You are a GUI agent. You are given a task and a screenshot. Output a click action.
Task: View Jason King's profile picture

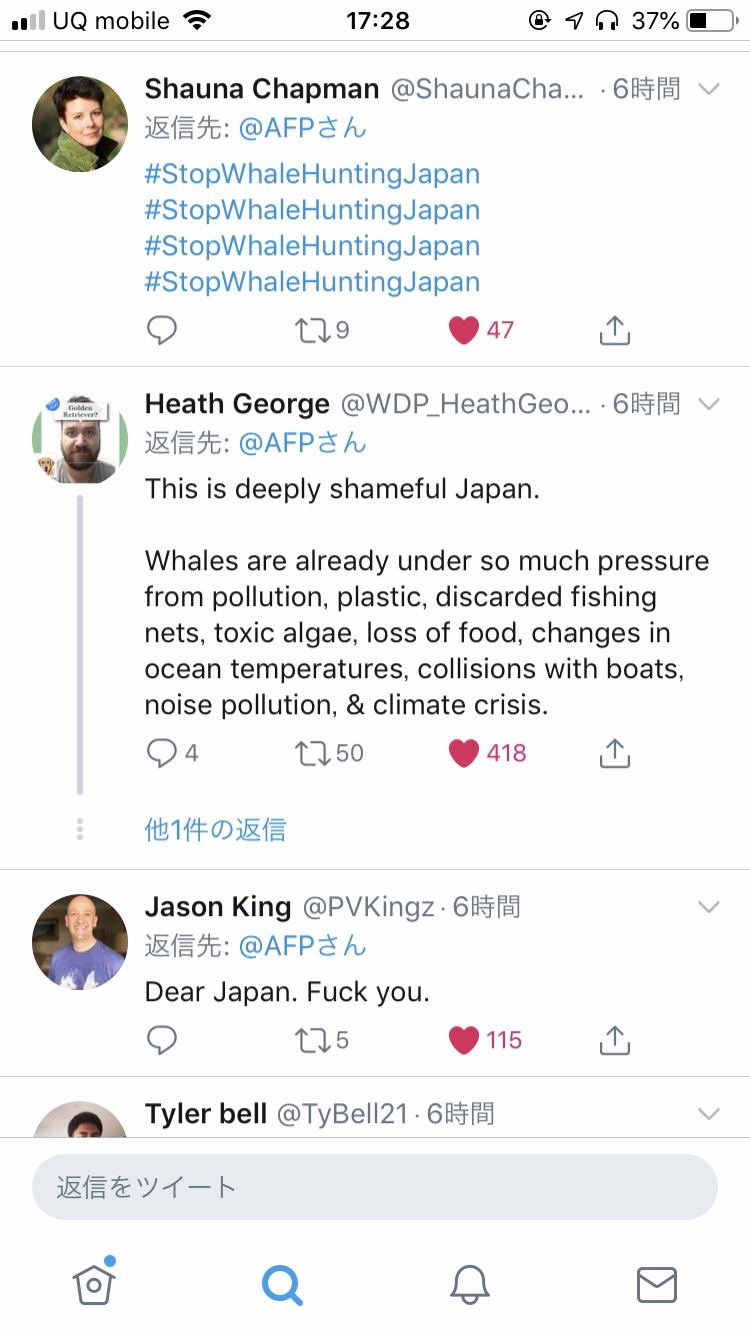click(x=80, y=942)
